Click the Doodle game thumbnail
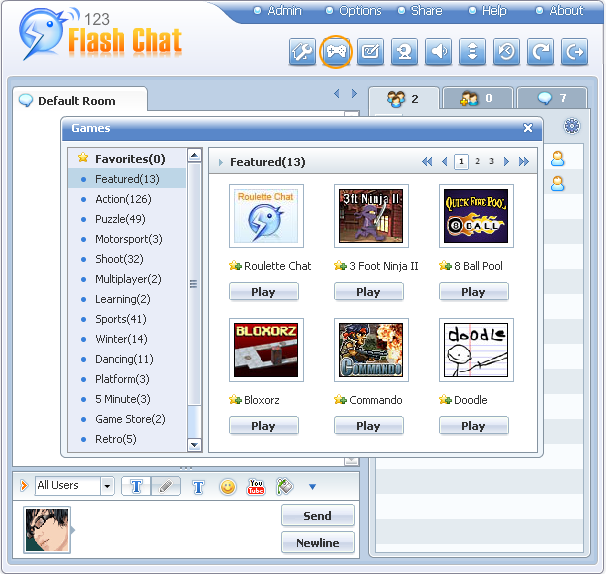This screenshot has width=606, height=574. [x=476, y=350]
